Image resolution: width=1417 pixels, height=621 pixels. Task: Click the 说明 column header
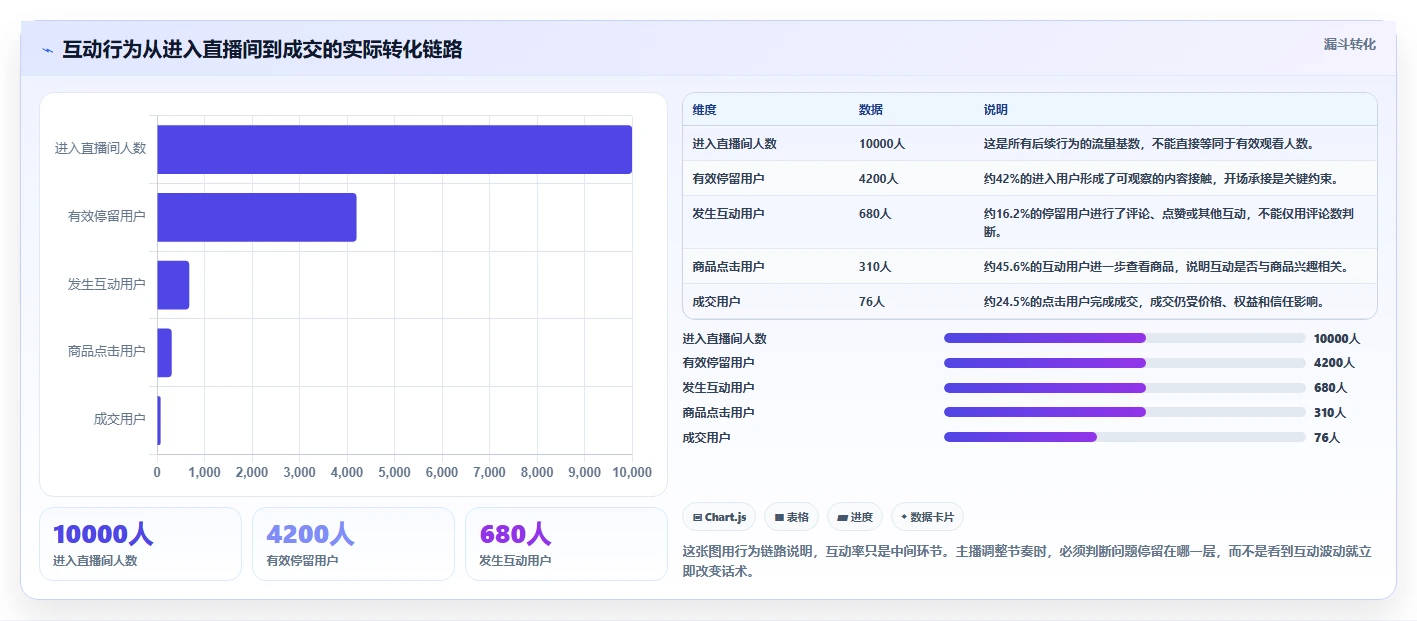996,110
